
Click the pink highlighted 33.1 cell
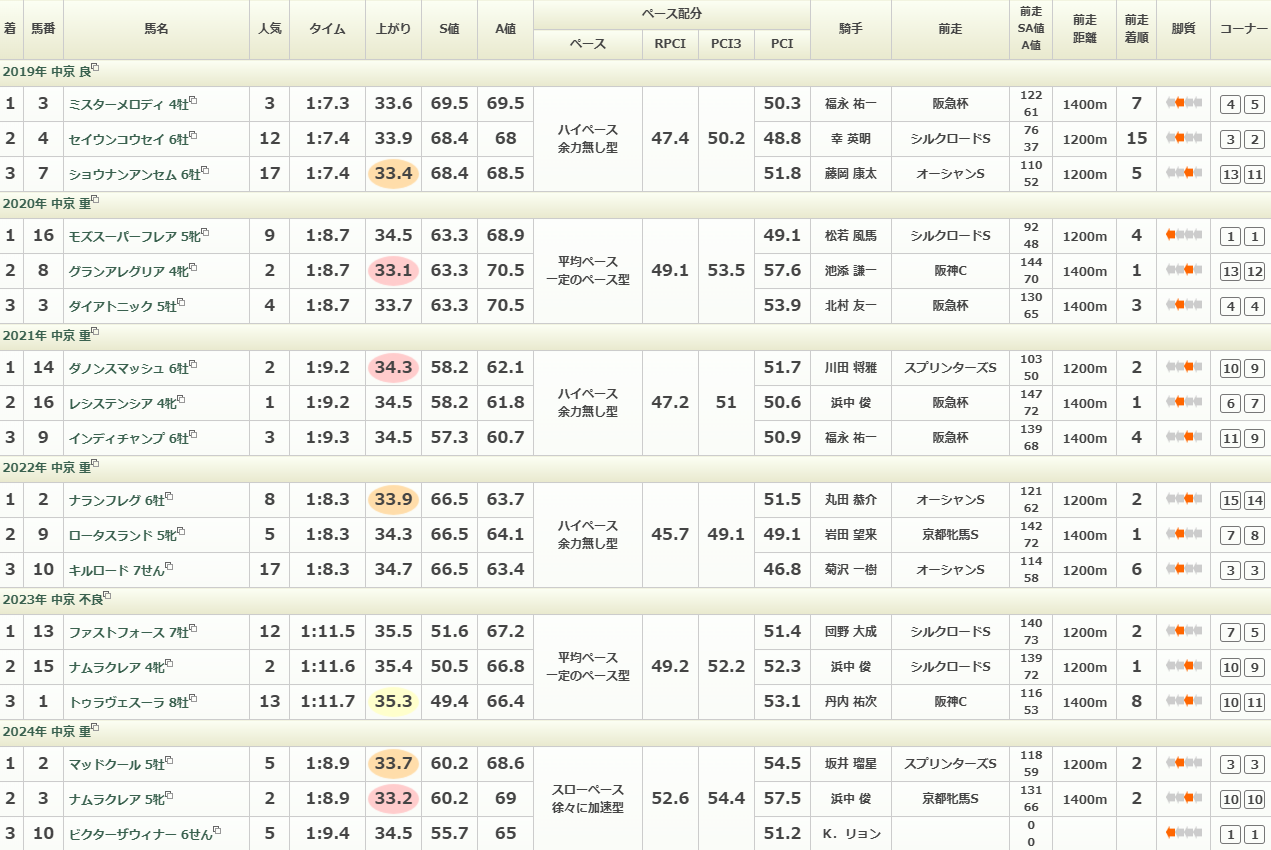point(393,270)
